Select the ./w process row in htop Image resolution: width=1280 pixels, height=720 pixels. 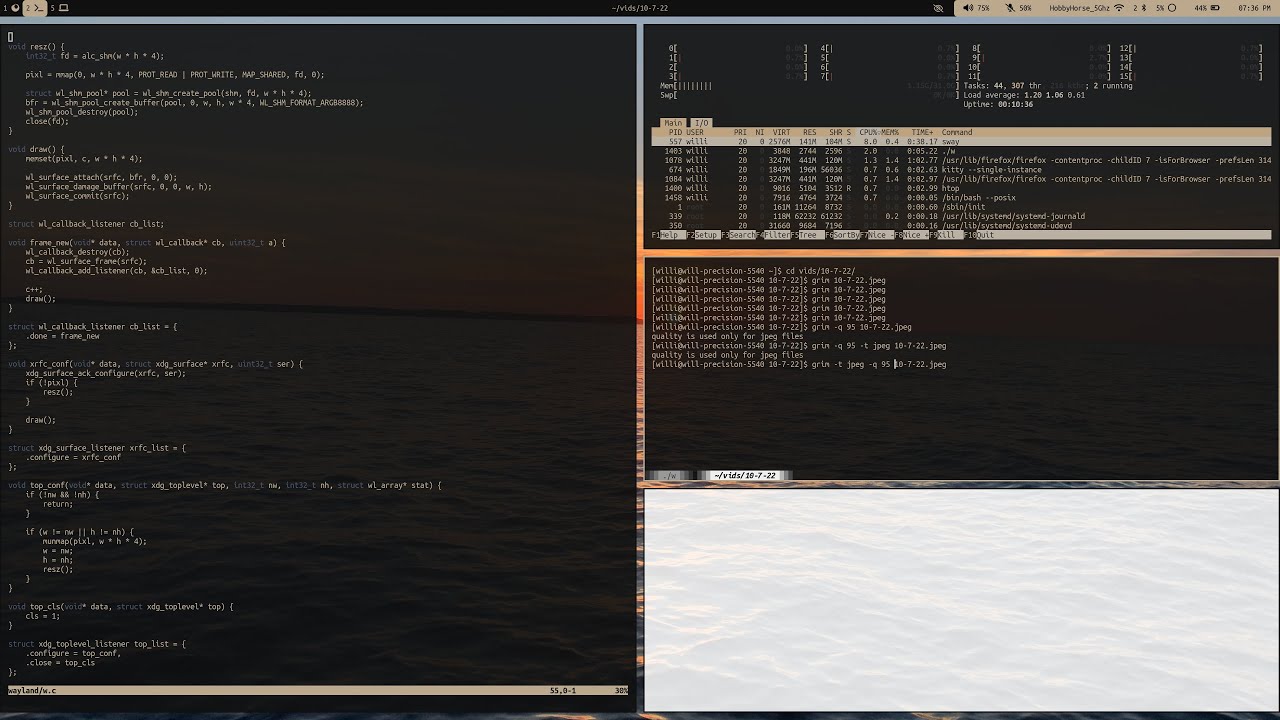point(961,151)
